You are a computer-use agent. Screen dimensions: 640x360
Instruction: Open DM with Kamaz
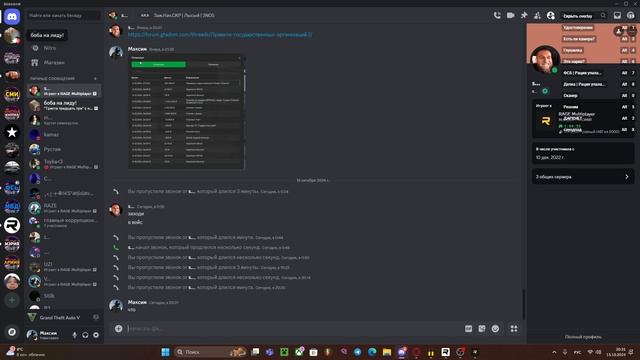(x=64, y=135)
